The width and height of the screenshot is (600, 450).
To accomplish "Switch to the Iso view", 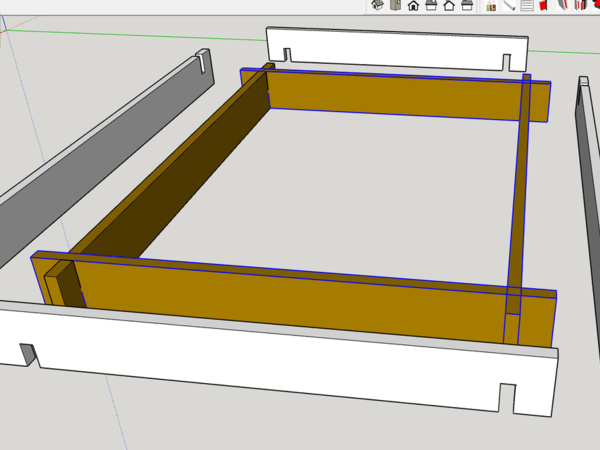I will pos(377,5).
